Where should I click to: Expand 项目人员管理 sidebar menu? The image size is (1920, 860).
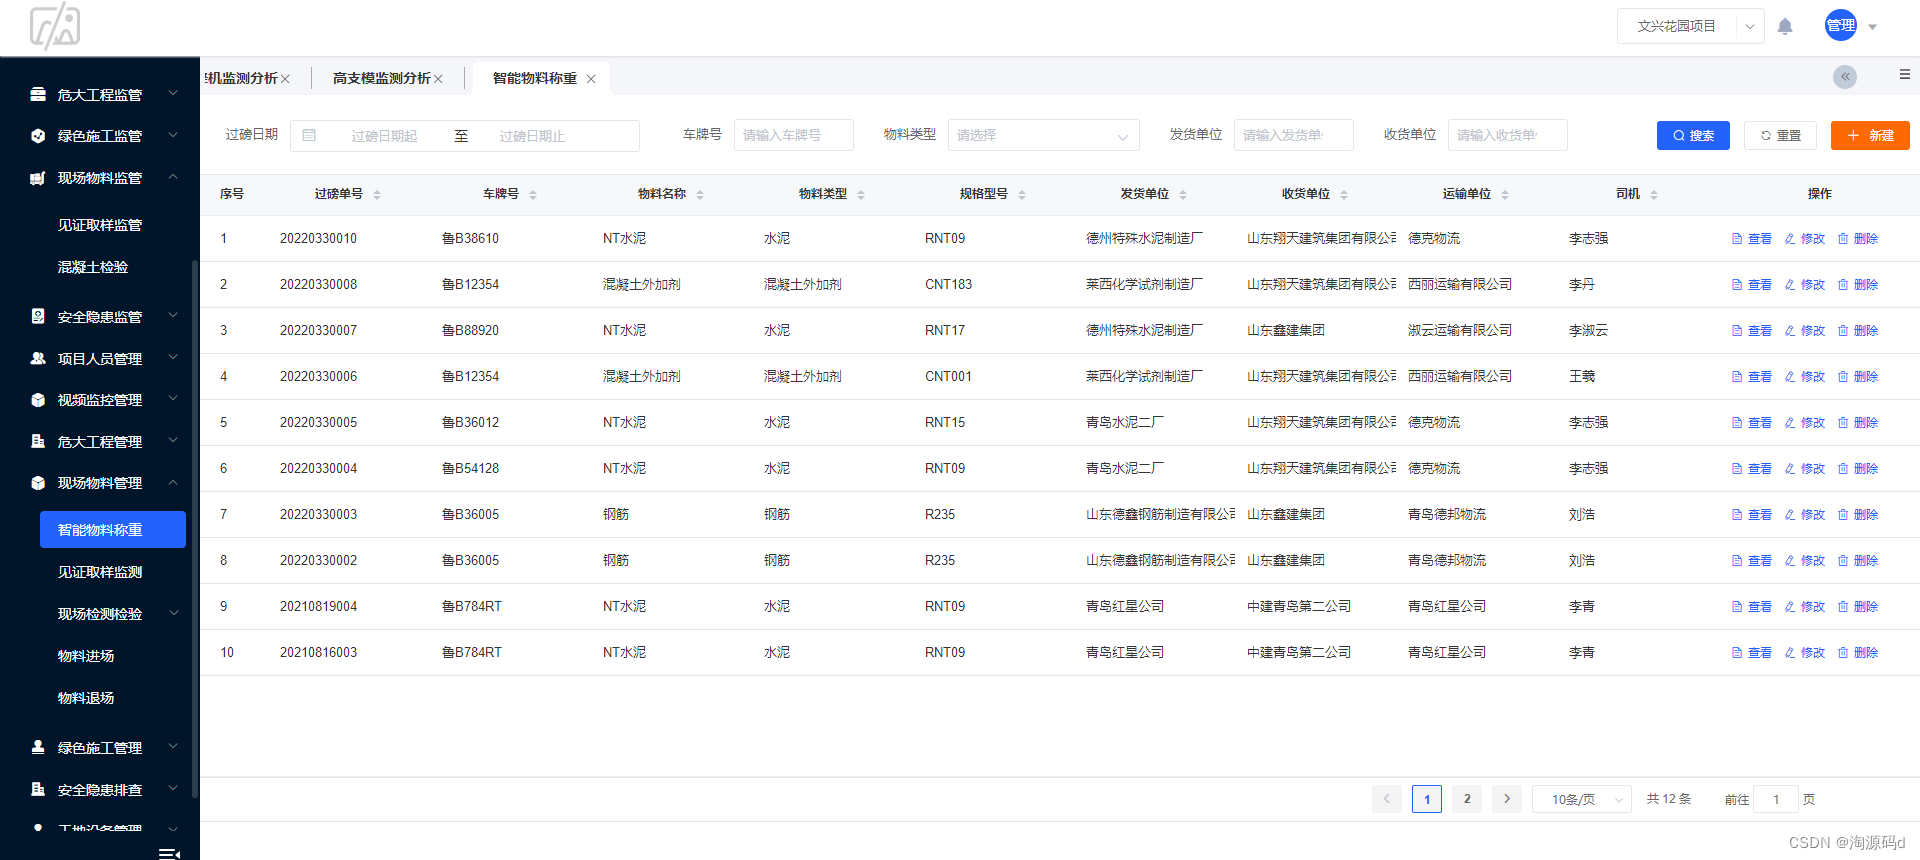(100, 358)
